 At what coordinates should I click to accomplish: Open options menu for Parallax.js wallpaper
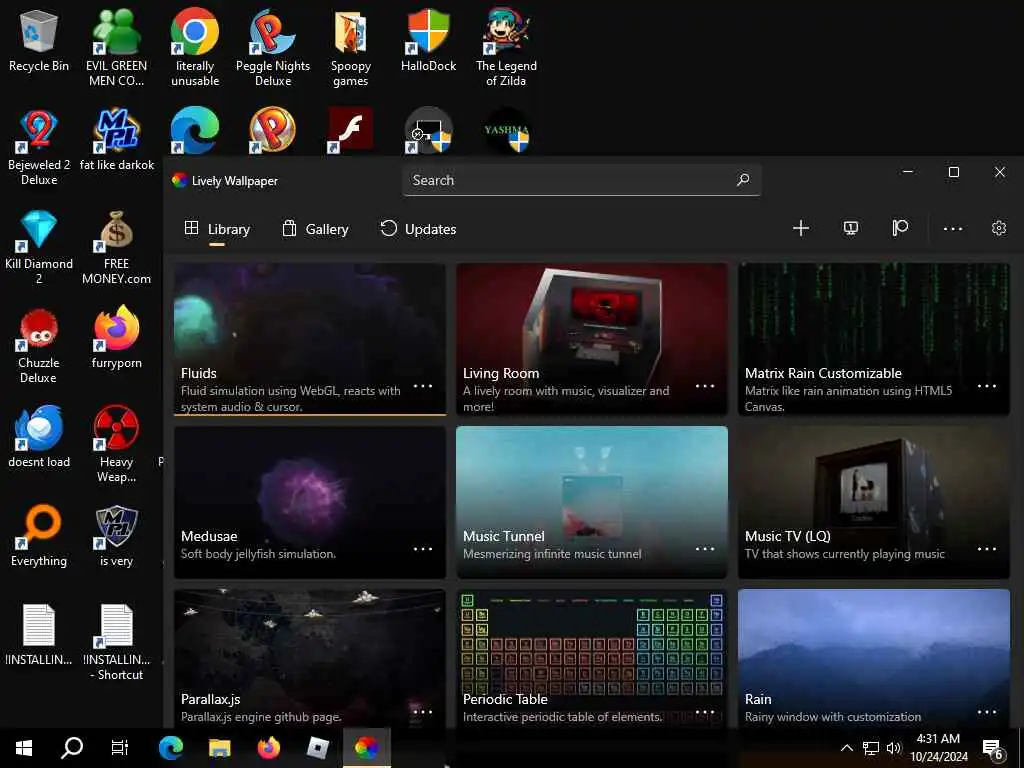pyautogui.click(x=423, y=711)
